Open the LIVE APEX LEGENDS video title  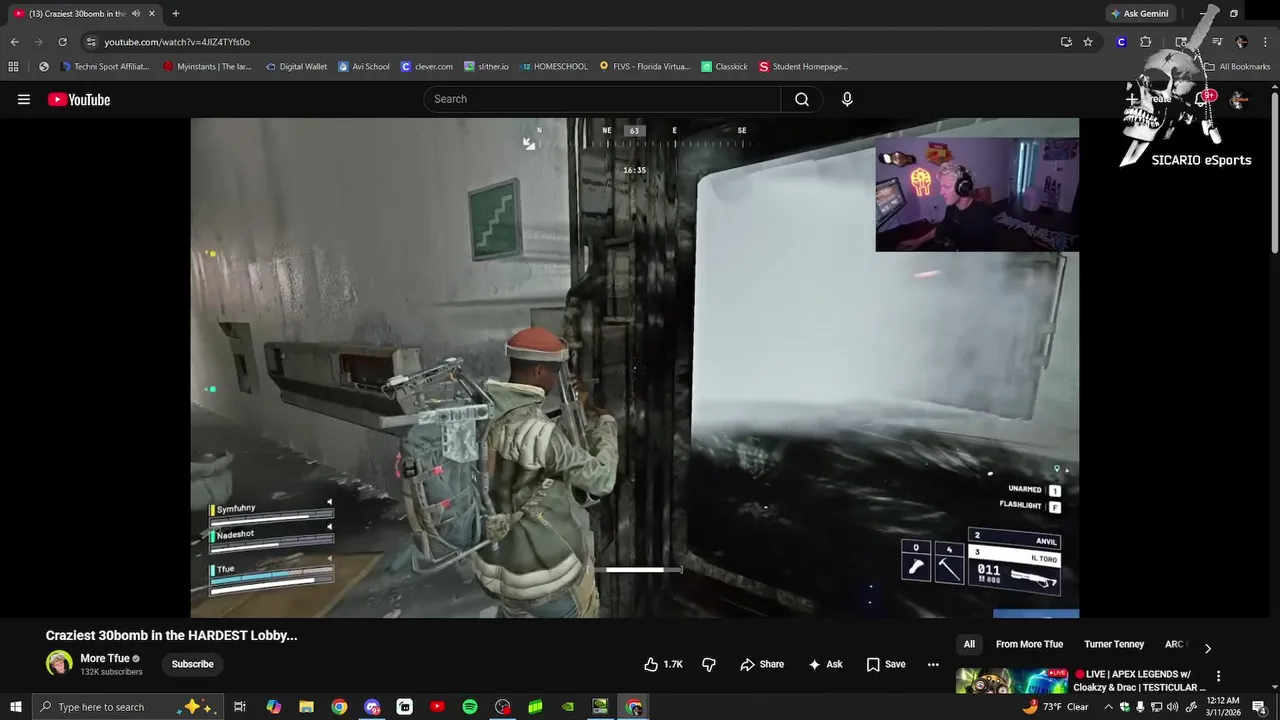(x=1139, y=680)
